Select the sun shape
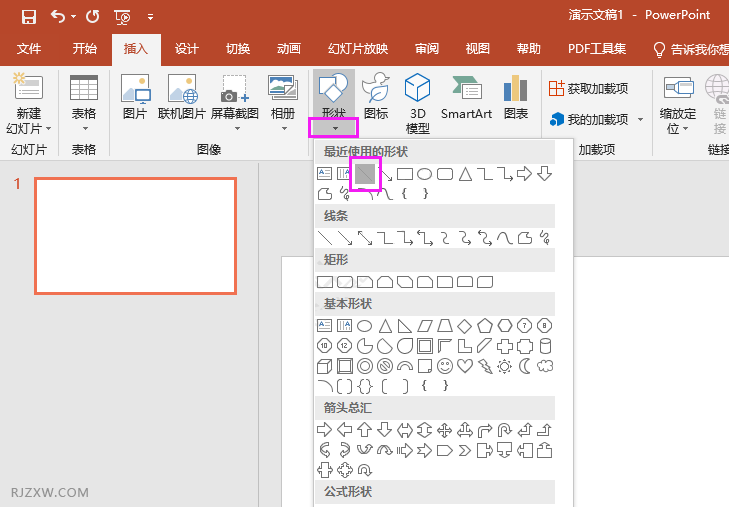 point(504,366)
